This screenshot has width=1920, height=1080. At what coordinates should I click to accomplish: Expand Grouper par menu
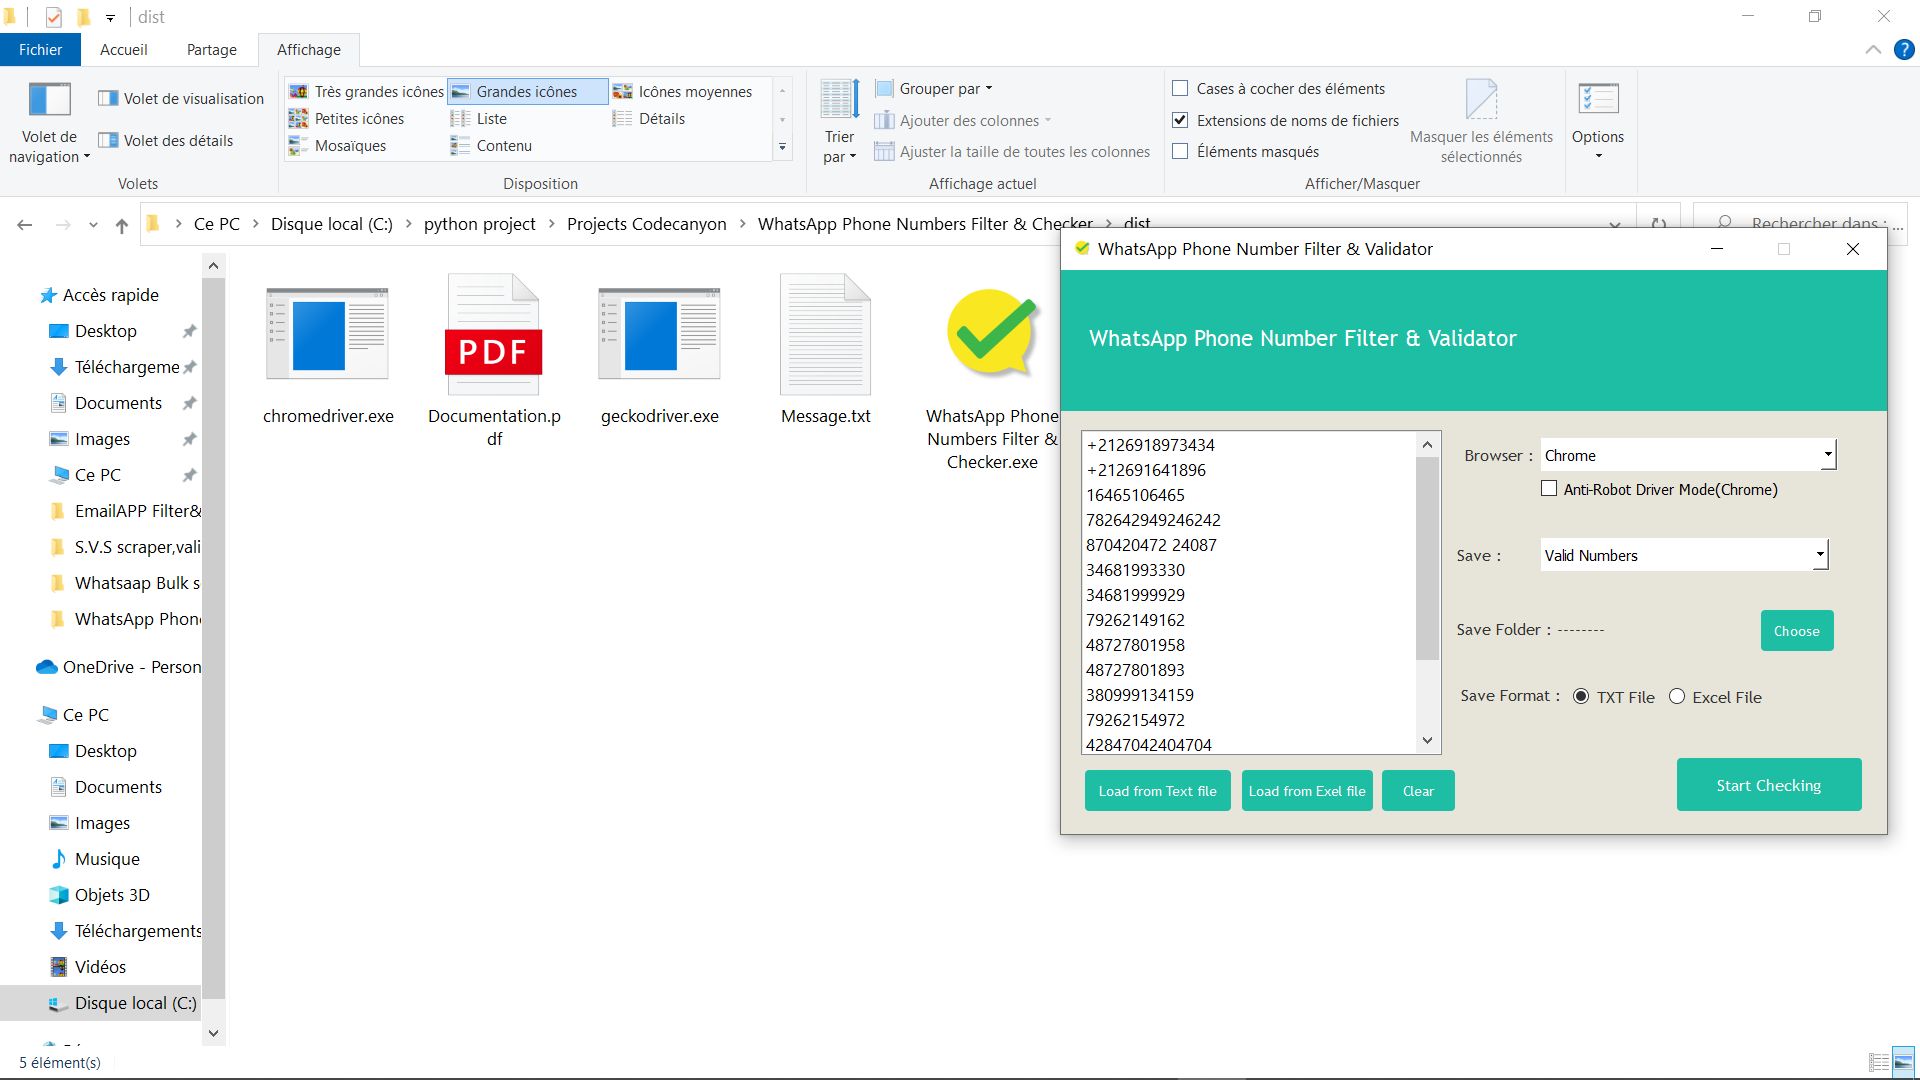click(x=933, y=88)
